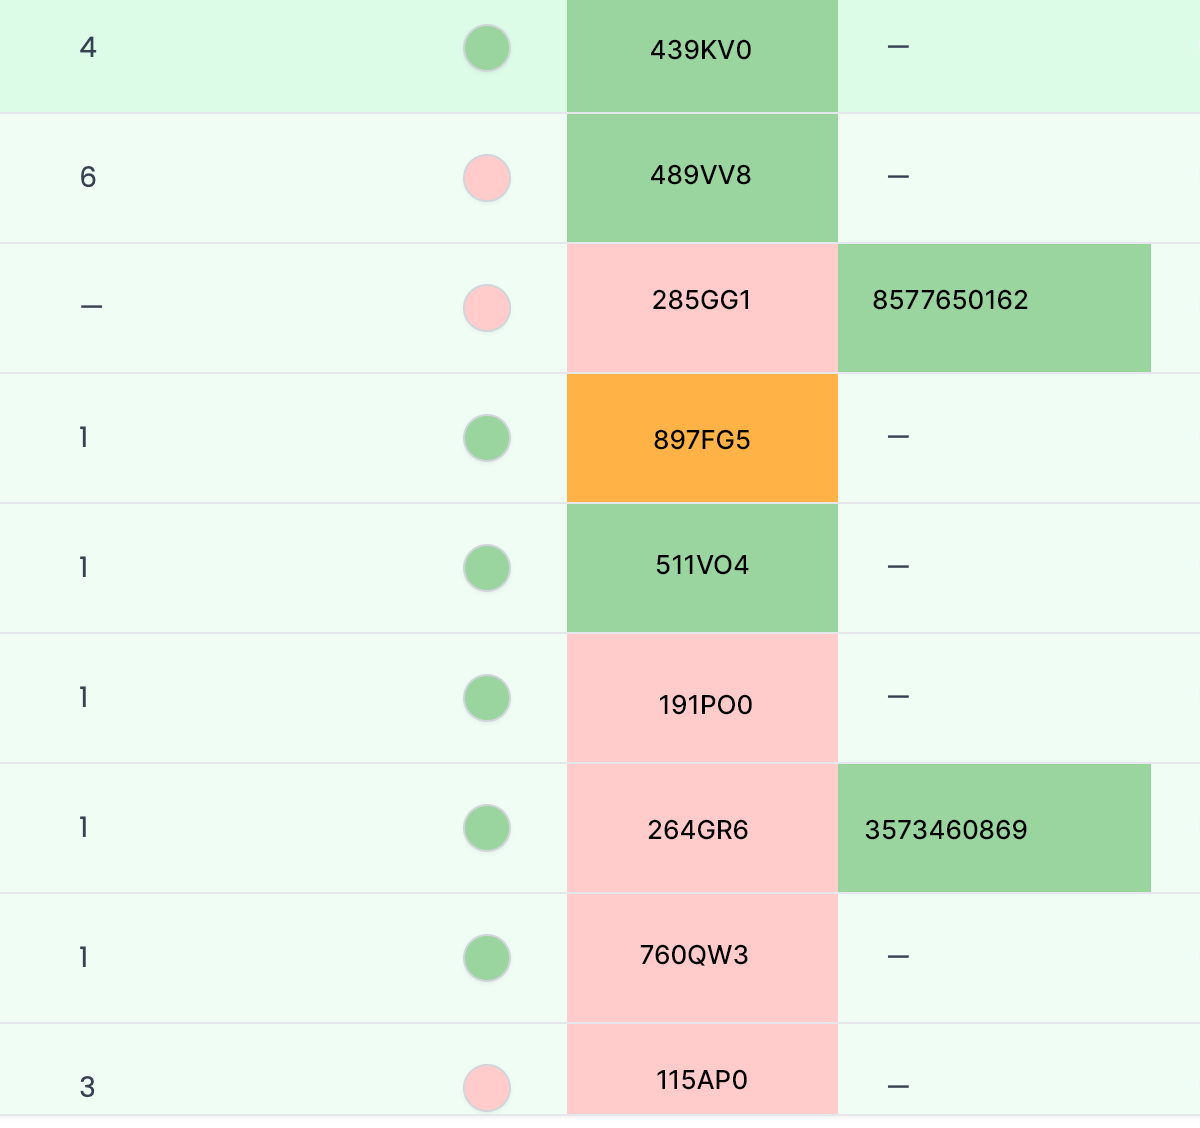Select the orange 897FG5 code cell
Viewport: 1200px width, 1128px height.
[x=702, y=438]
